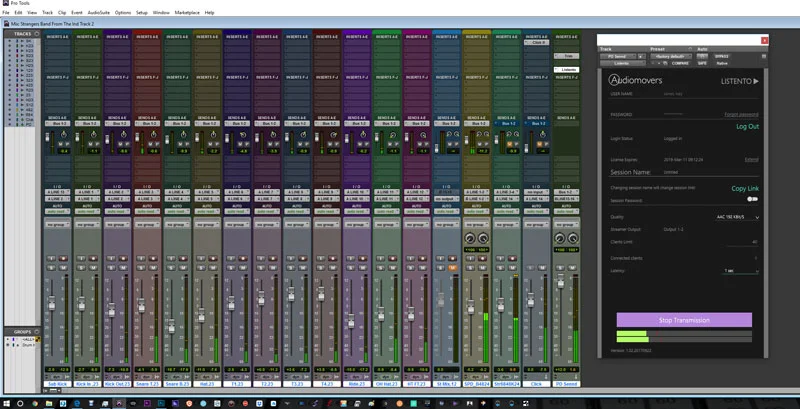Click Stop Transmission button
The width and height of the screenshot is (800, 409).
pos(684,320)
